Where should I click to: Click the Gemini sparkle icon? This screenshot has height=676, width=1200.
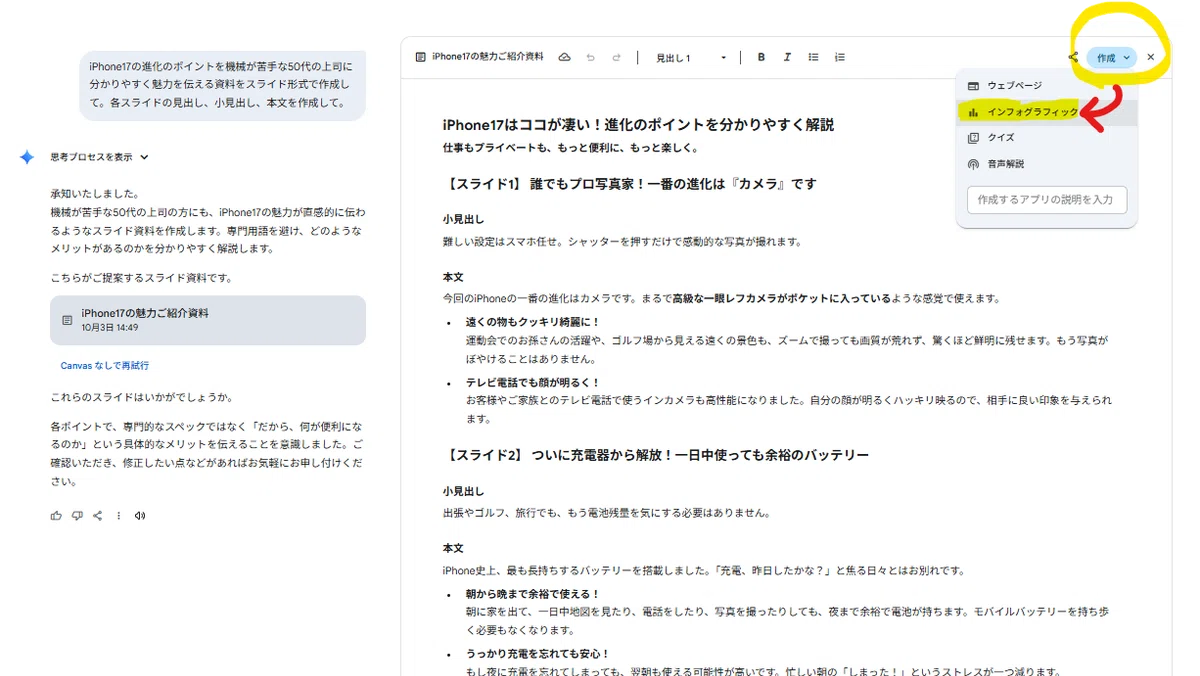27,157
